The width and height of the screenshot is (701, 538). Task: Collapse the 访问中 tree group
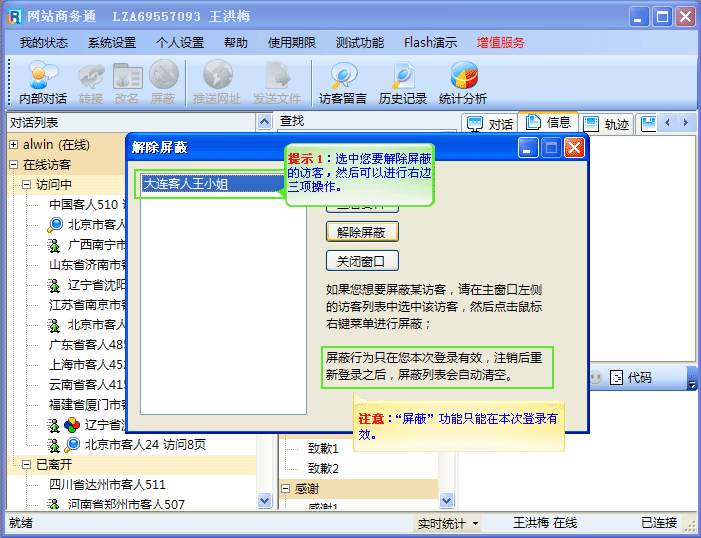click(27, 185)
